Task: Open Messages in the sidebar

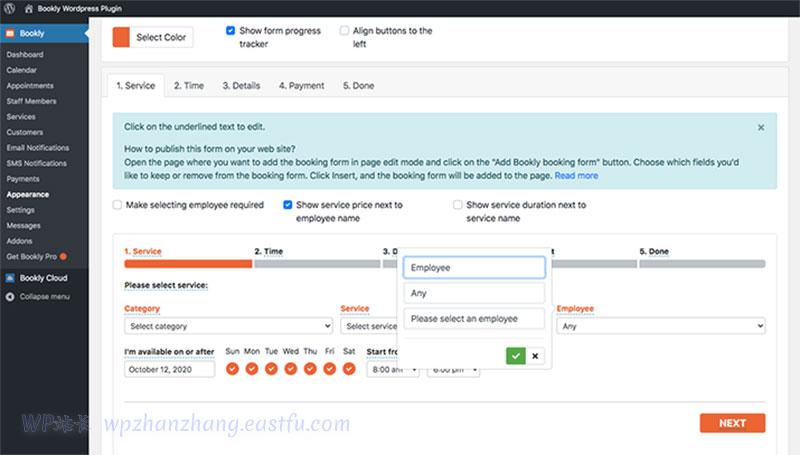Action: (x=23, y=226)
